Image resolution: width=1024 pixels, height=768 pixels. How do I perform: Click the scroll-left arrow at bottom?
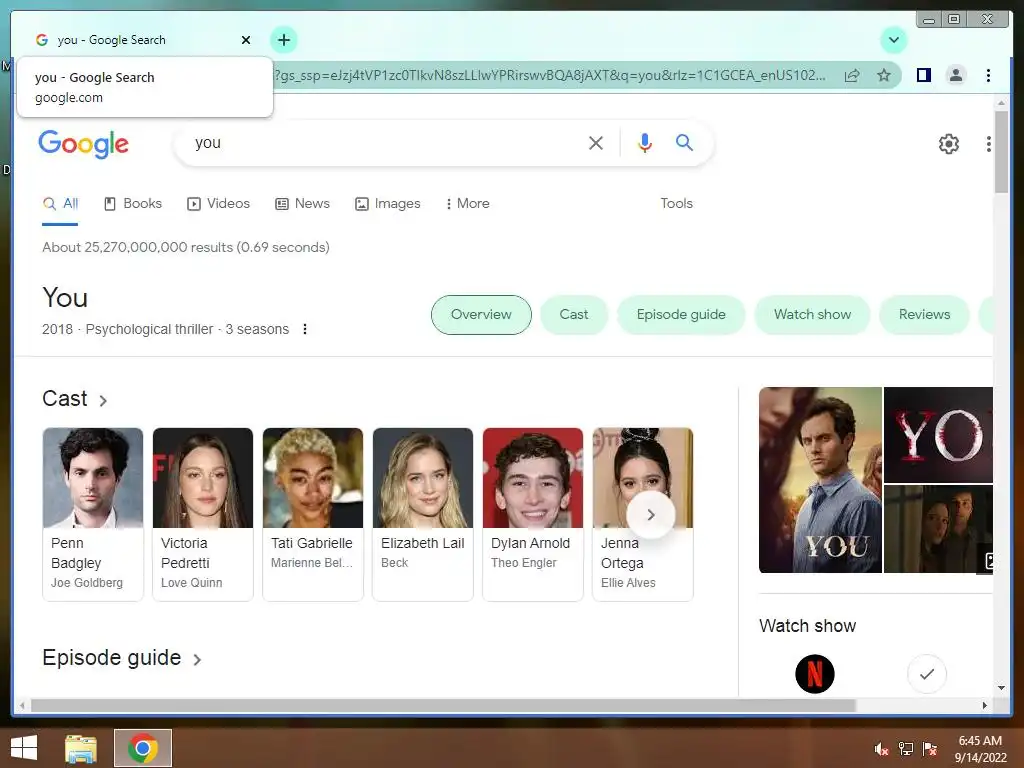[22, 705]
